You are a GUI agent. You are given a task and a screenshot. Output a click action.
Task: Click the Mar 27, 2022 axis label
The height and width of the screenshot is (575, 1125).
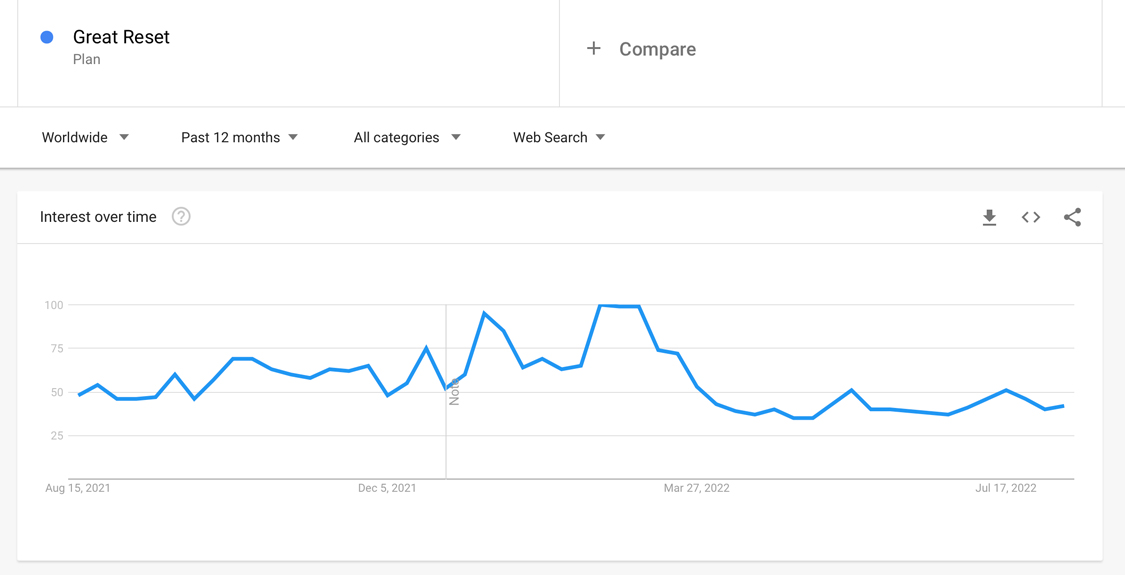click(x=696, y=488)
